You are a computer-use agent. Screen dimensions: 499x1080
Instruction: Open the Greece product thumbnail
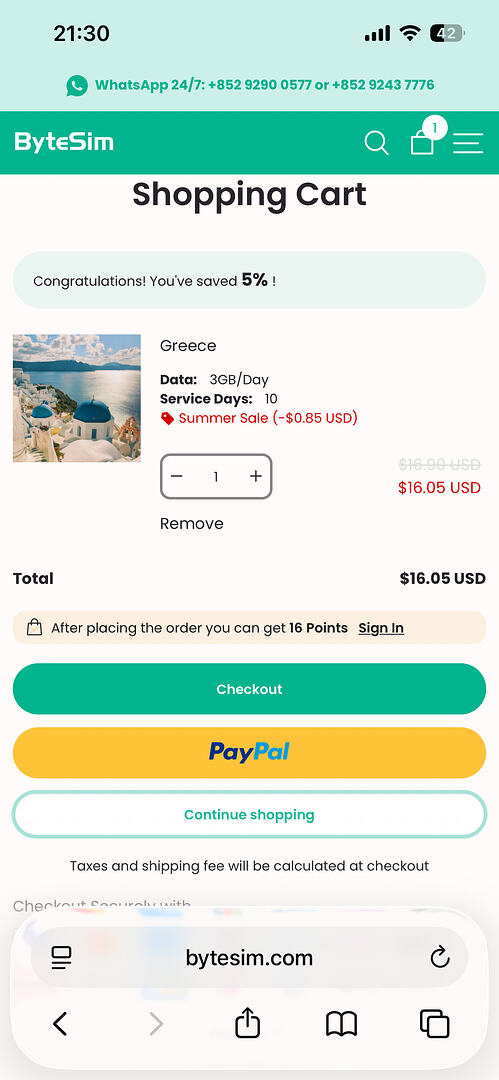point(77,398)
